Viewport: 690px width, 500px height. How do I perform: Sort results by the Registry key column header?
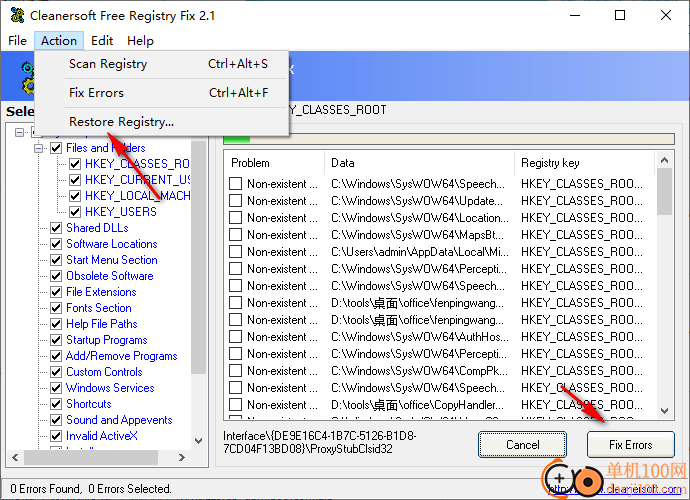pos(585,163)
